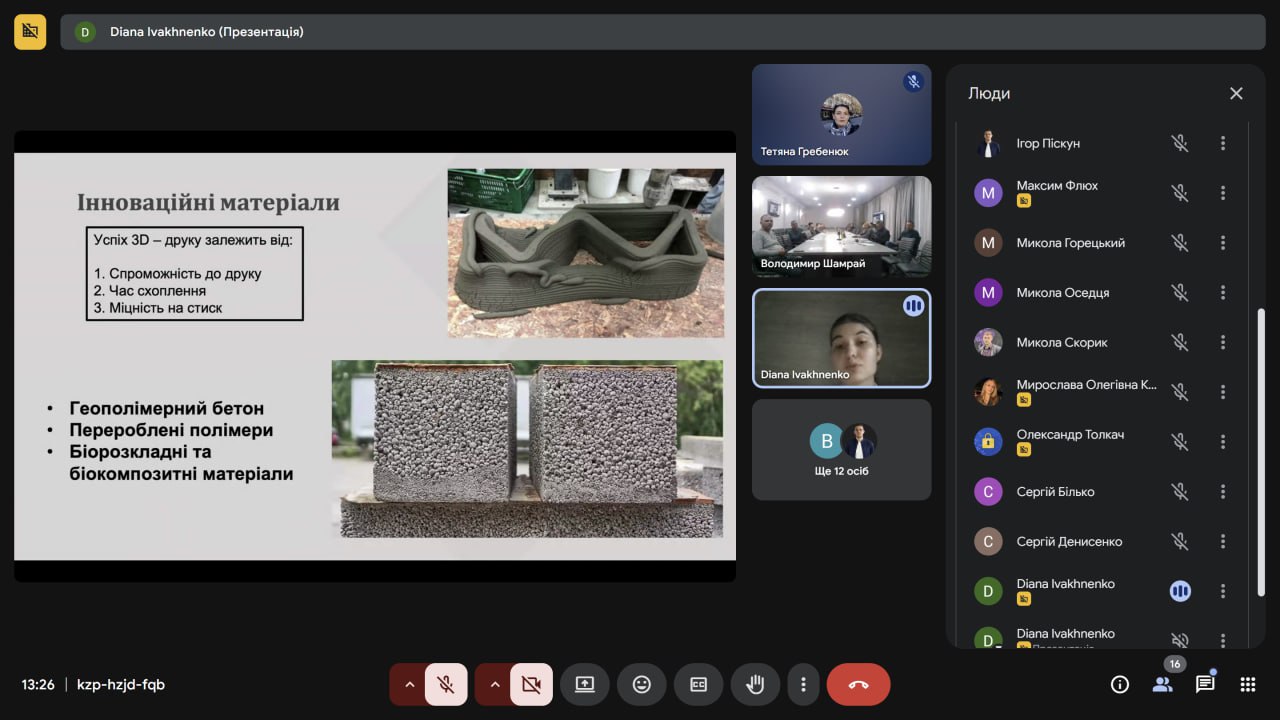Expand video settings arrow beside camera
The height and width of the screenshot is (720, 1280).
click(494, 685)
